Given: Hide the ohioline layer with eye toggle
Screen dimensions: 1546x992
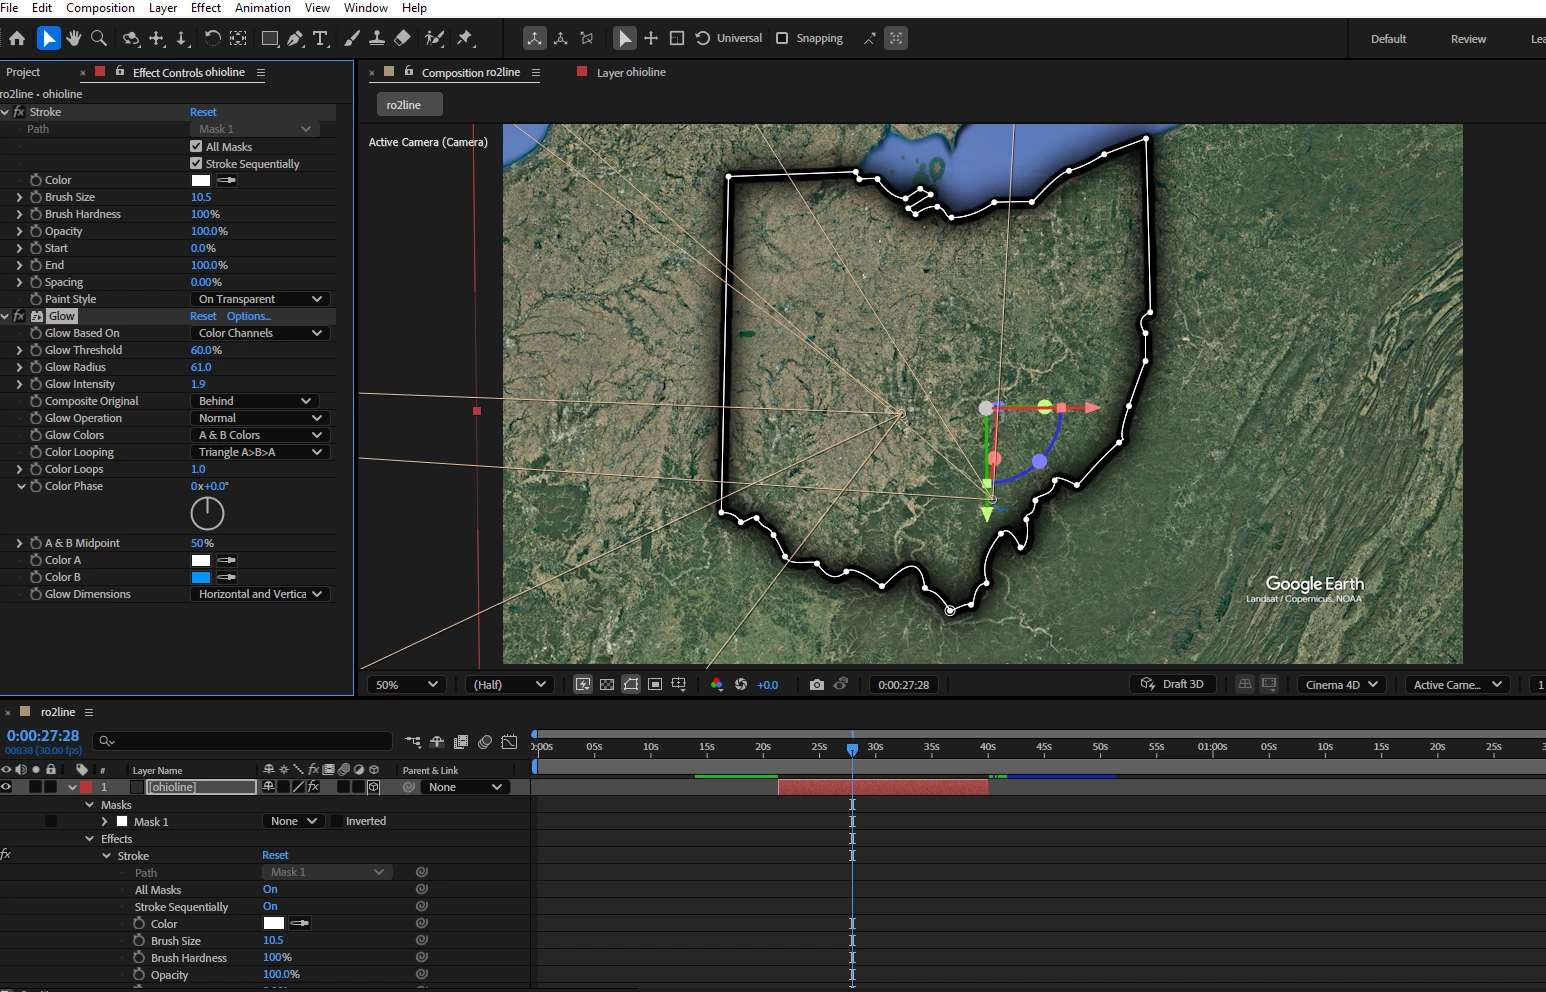Looking at the screenshot, I should (x=7, y=787).
